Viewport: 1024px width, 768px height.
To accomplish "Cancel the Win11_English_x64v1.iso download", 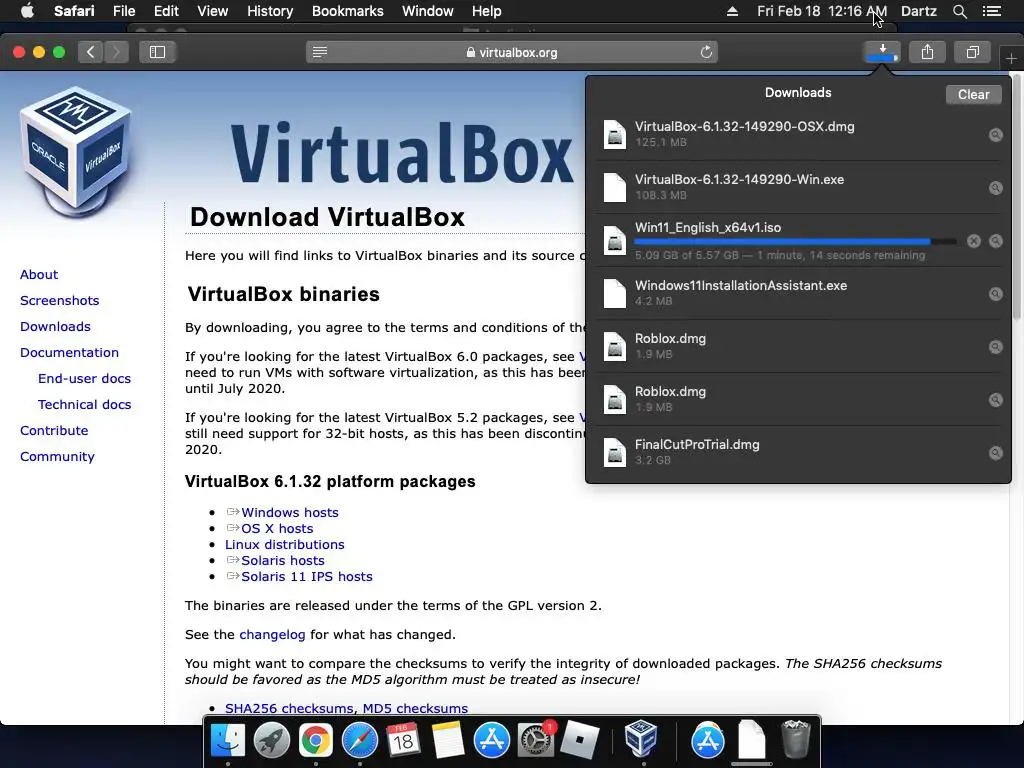I will [974, 241].
